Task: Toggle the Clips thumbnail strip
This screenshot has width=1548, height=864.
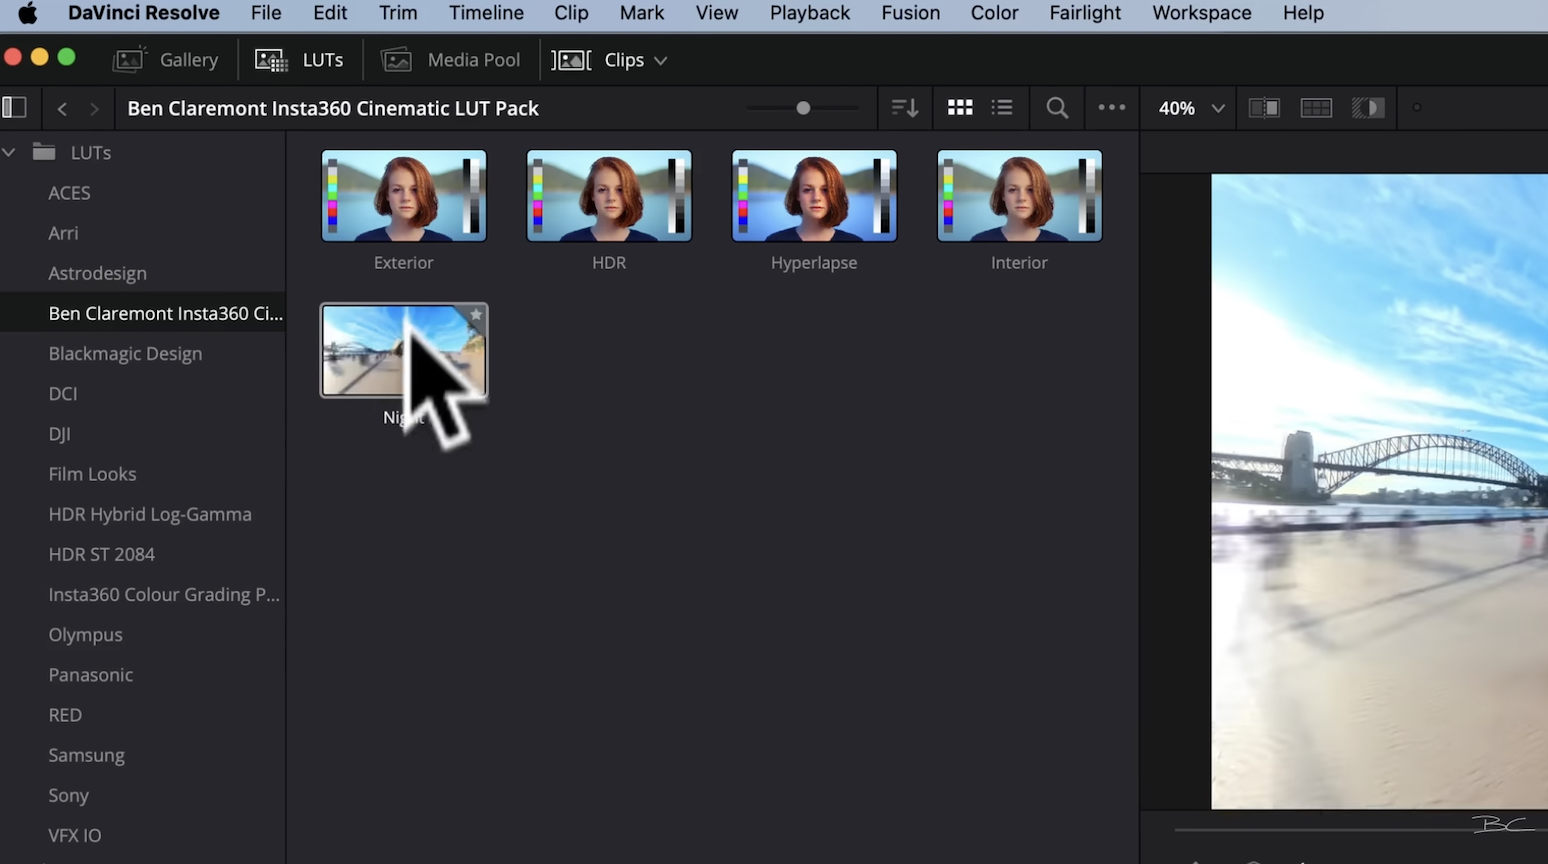Action: coord(598,60)
